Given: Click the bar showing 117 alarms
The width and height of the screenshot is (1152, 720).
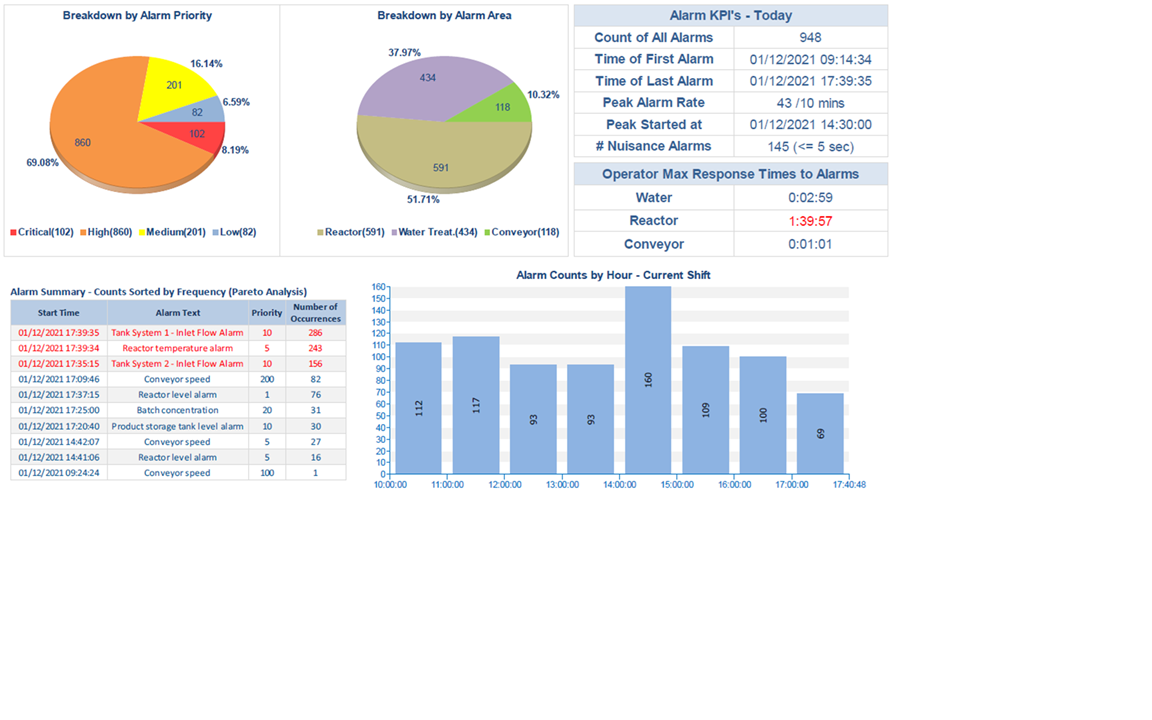Looking at the screenshot, I should [x=476, y=405].
